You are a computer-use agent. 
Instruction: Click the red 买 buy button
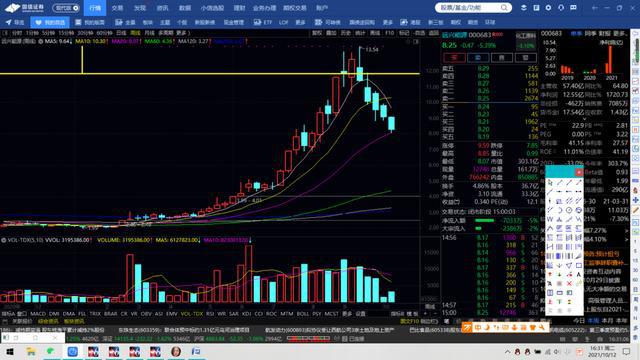tap(454, 58)
